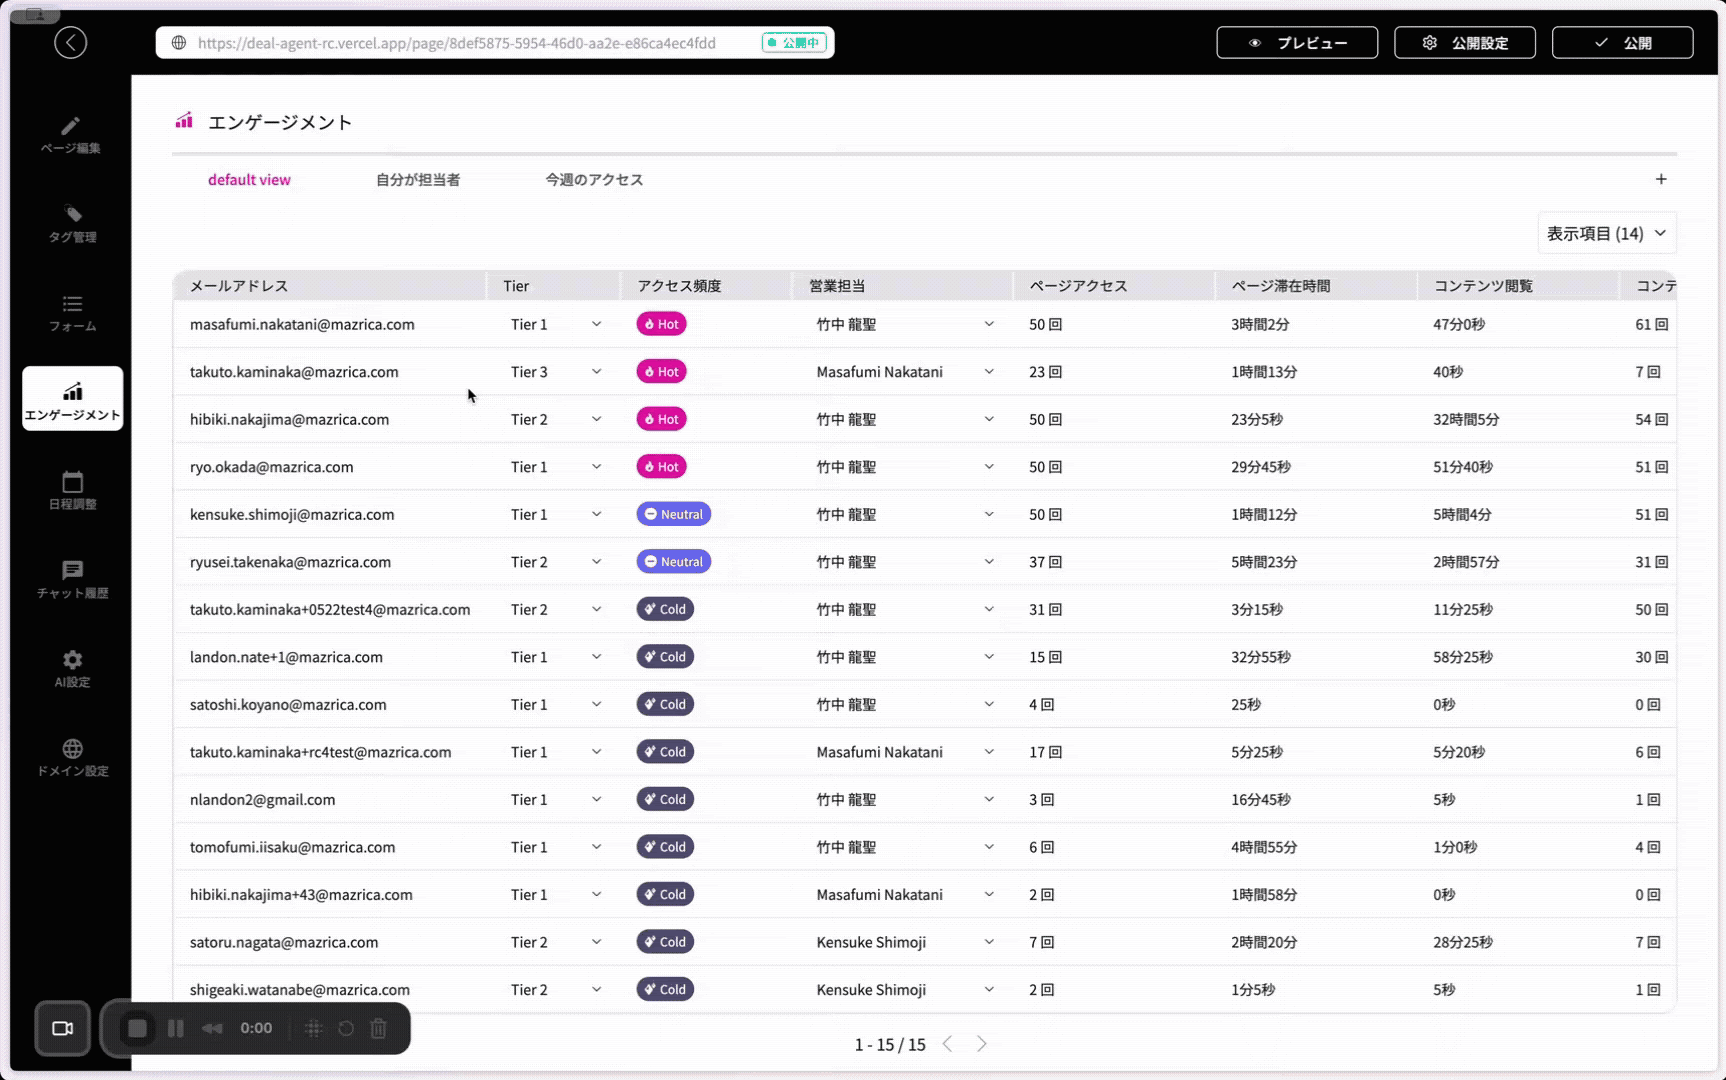Open AI設定 gear icon
This screenshot has height=1080, width=1726.
[72, 668]
